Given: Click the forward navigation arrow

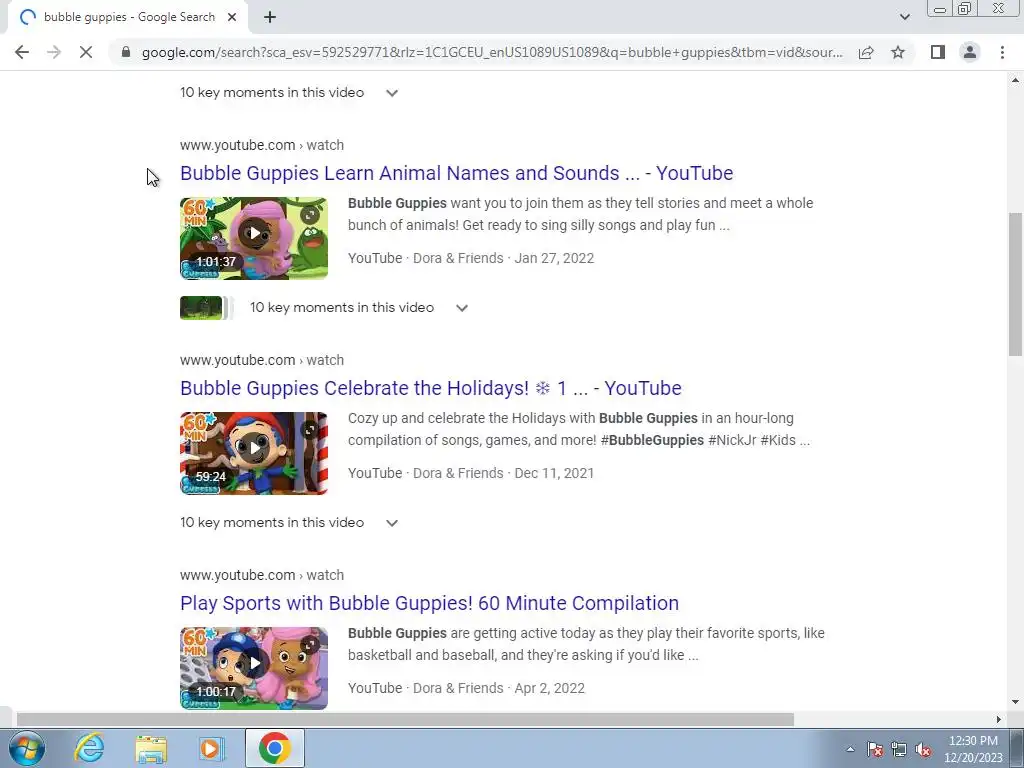Looking at the screenshot, I should point(54,52).
